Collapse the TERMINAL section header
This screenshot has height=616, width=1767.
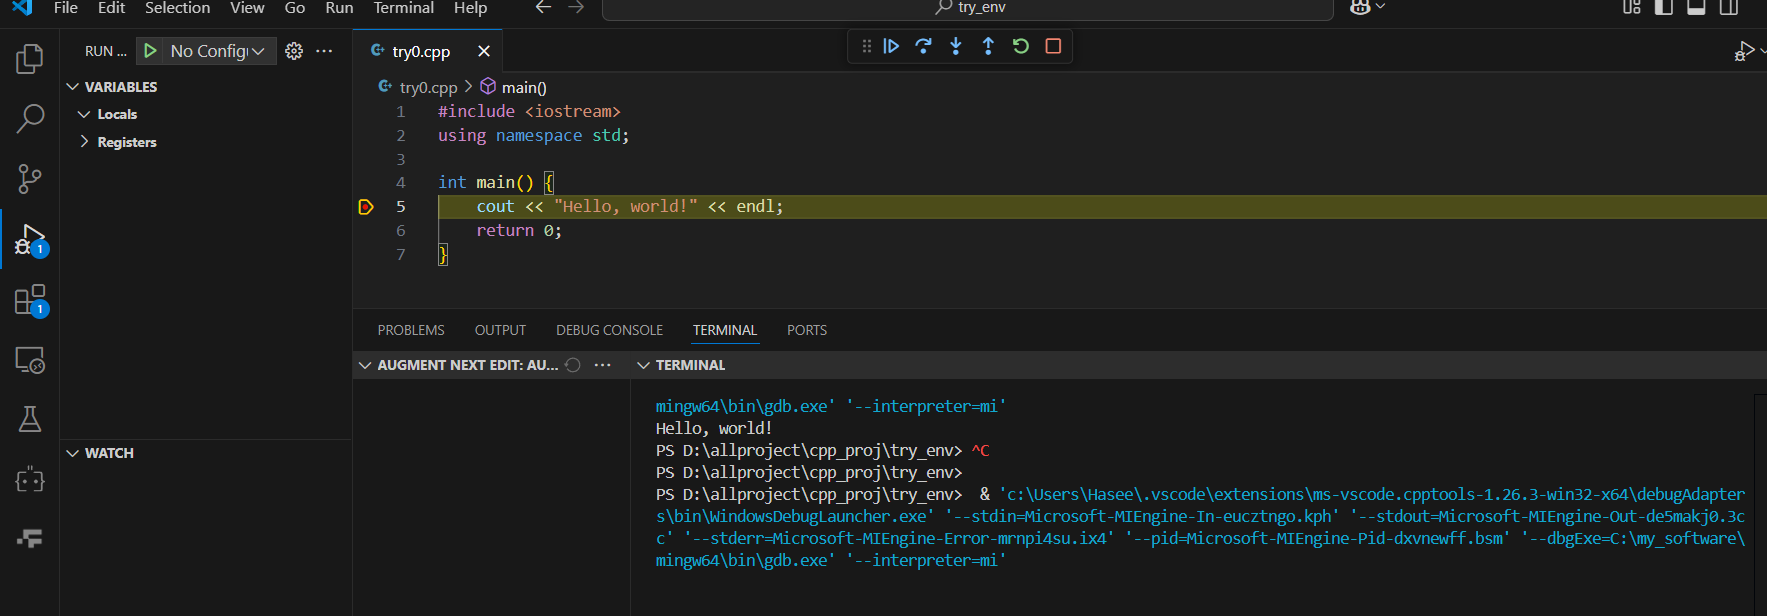tap(644, 365)
